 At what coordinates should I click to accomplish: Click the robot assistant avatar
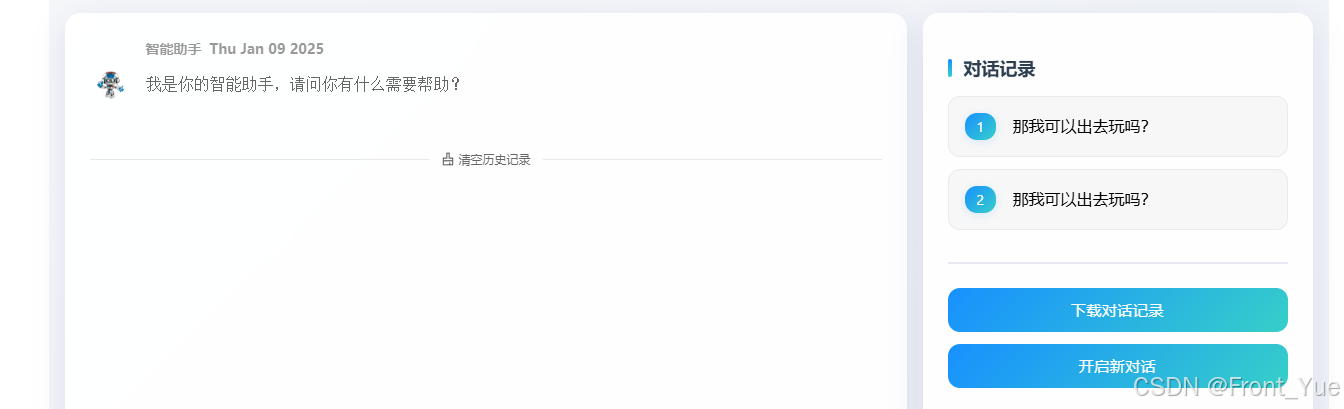point(111,85)
